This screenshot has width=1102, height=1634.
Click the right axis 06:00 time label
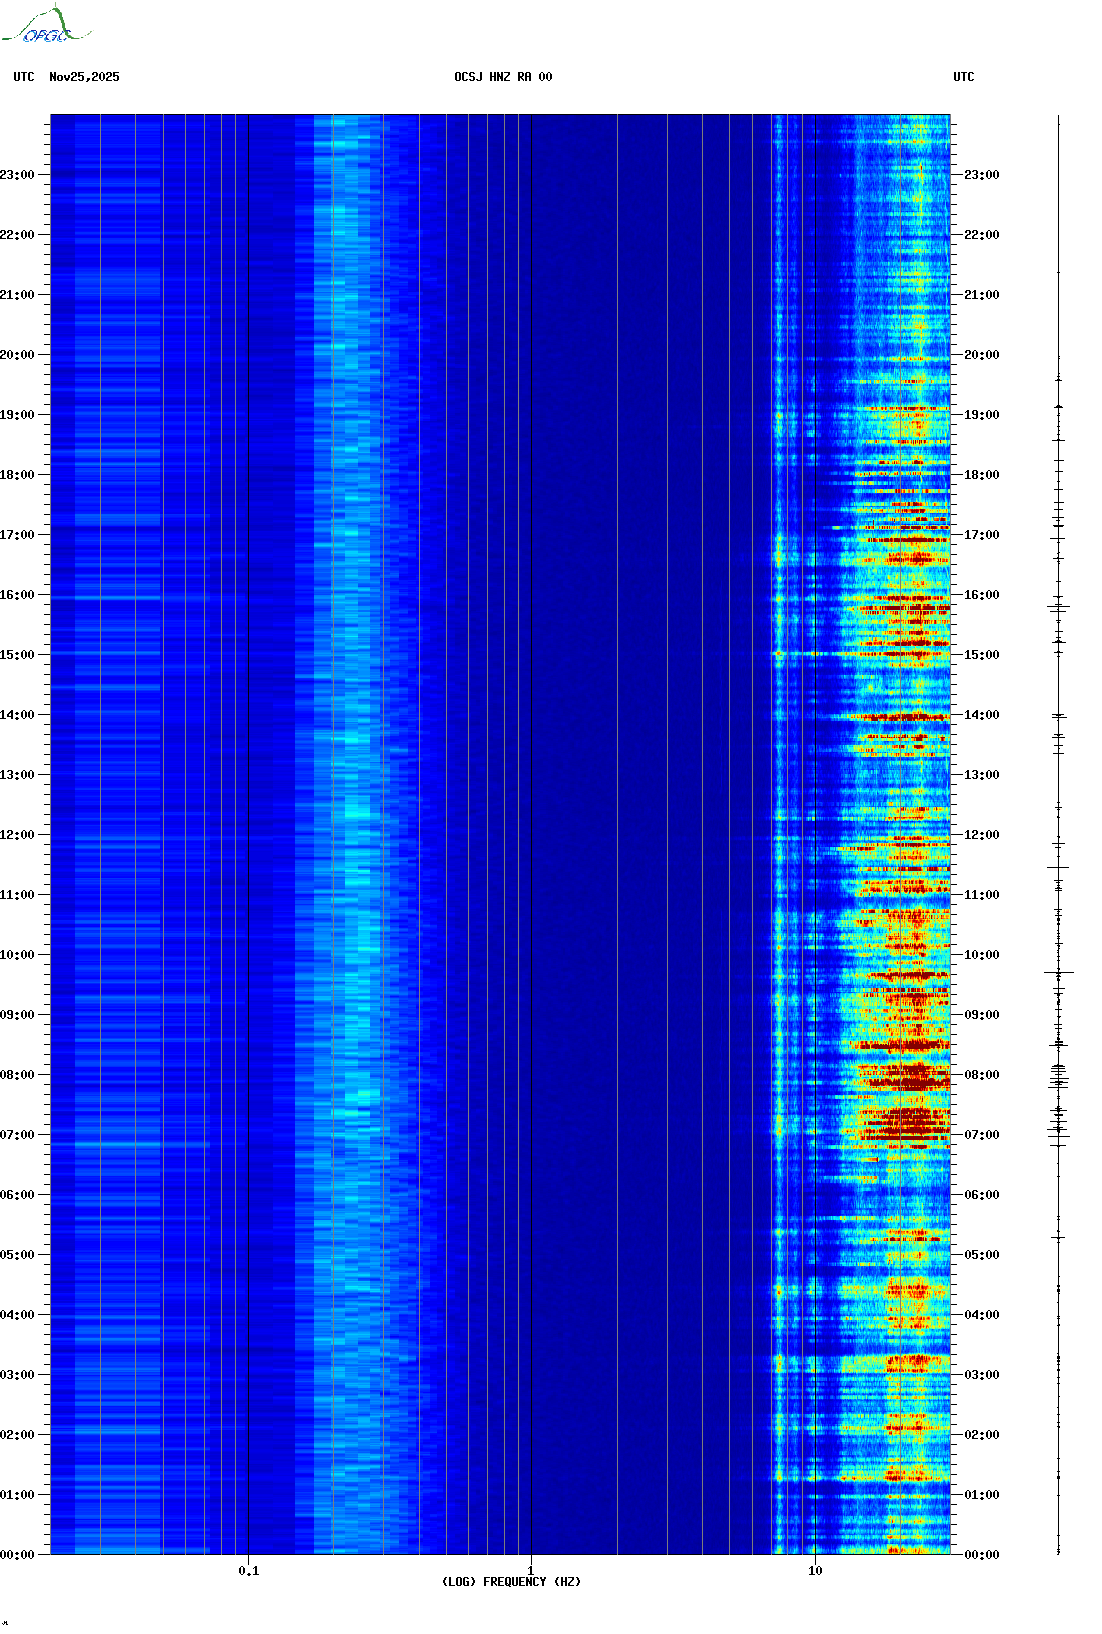(982, 1195)
